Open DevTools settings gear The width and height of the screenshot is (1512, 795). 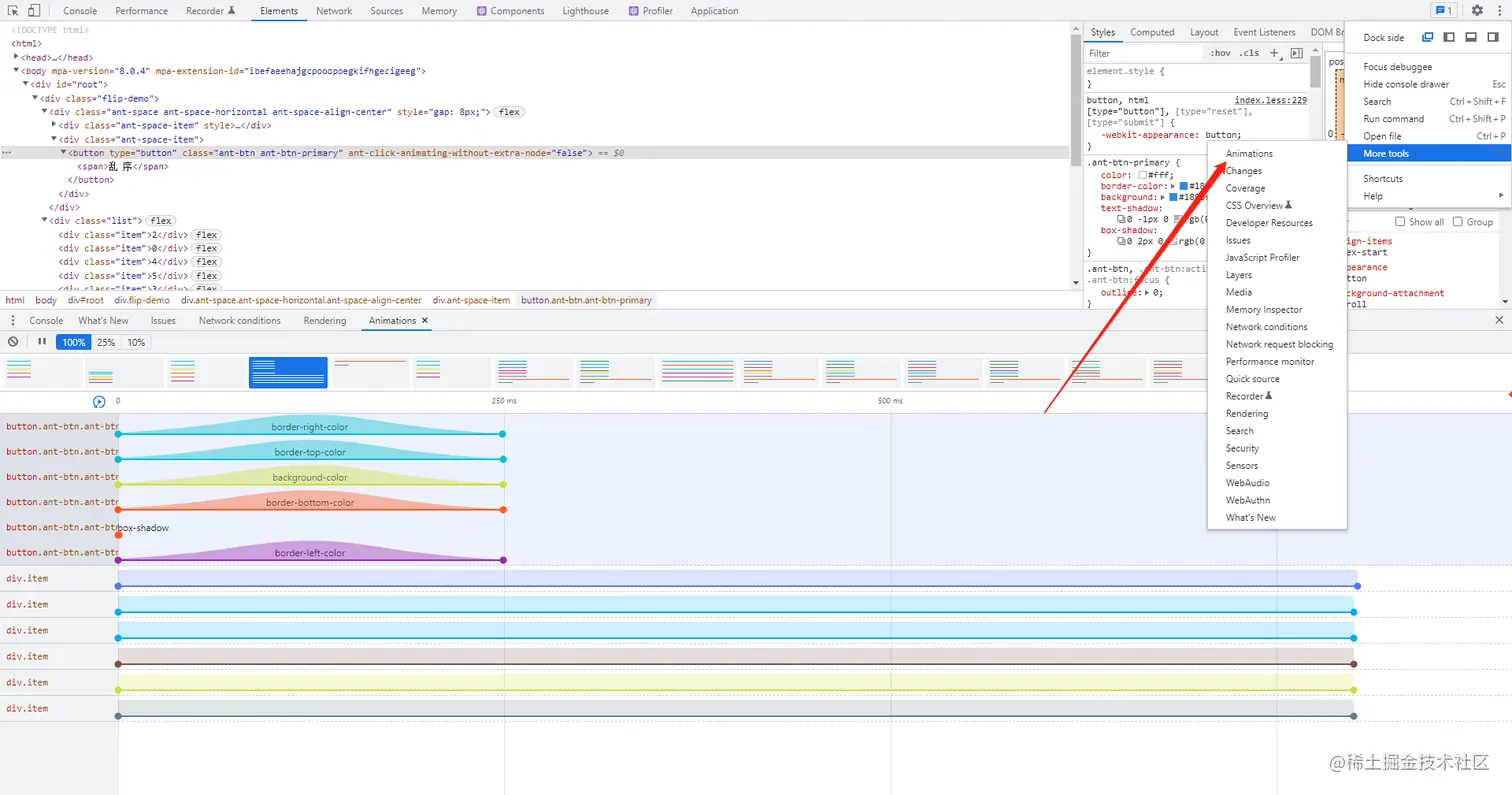(1477, 11)
